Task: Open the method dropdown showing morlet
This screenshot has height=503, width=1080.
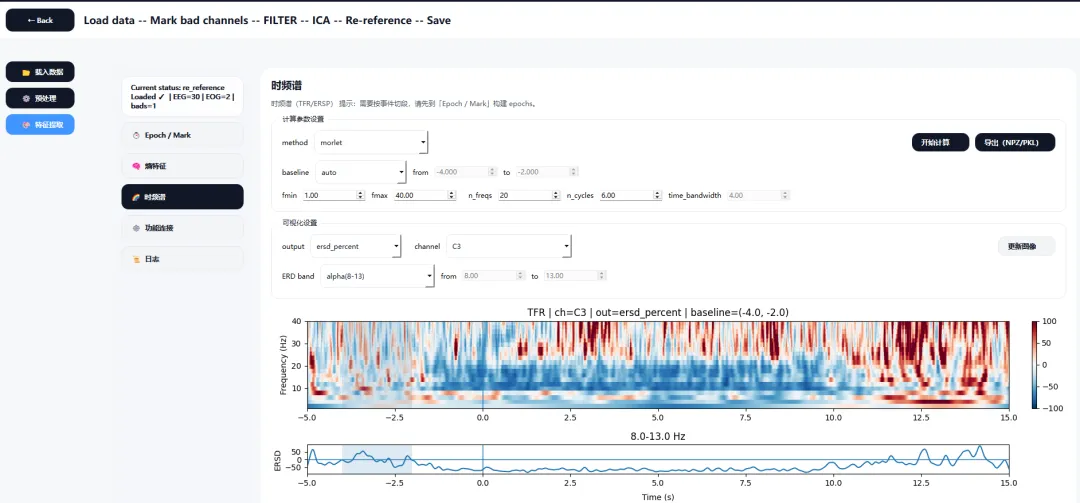Action: pos(371,143)
